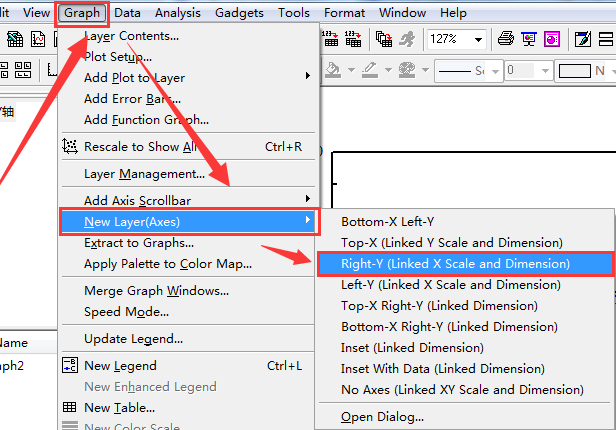Click the New Graph toolbar icon
Screen dimensions: 616x430
point(37,39)
